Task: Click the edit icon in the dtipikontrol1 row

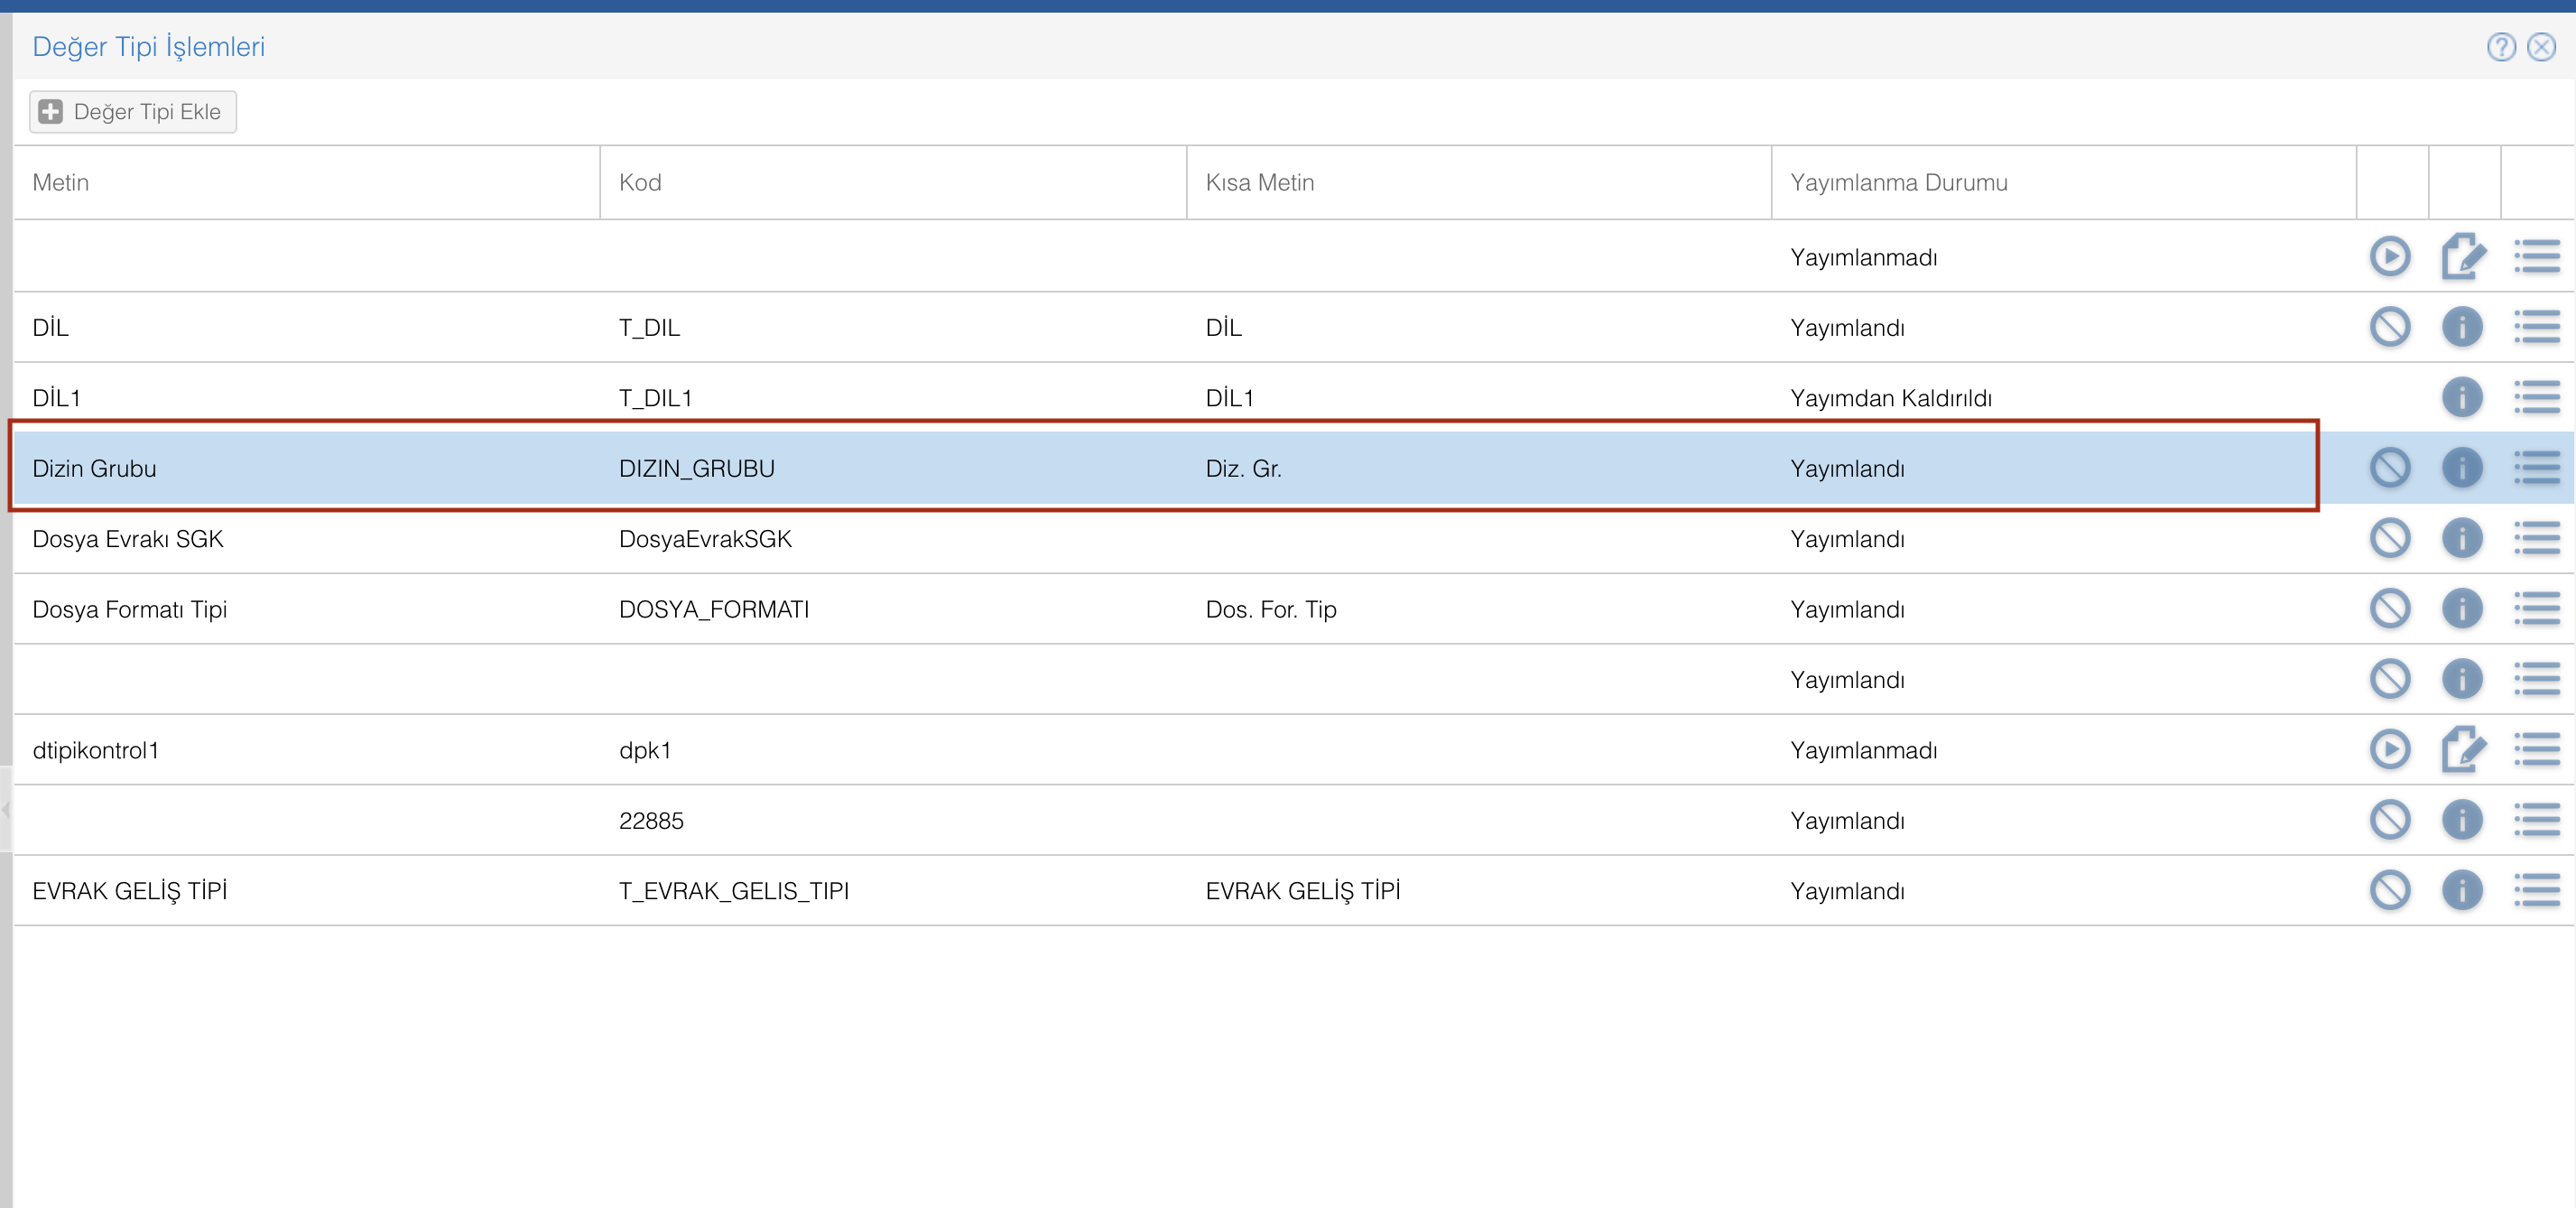Action: click(x=2462, y=749)
